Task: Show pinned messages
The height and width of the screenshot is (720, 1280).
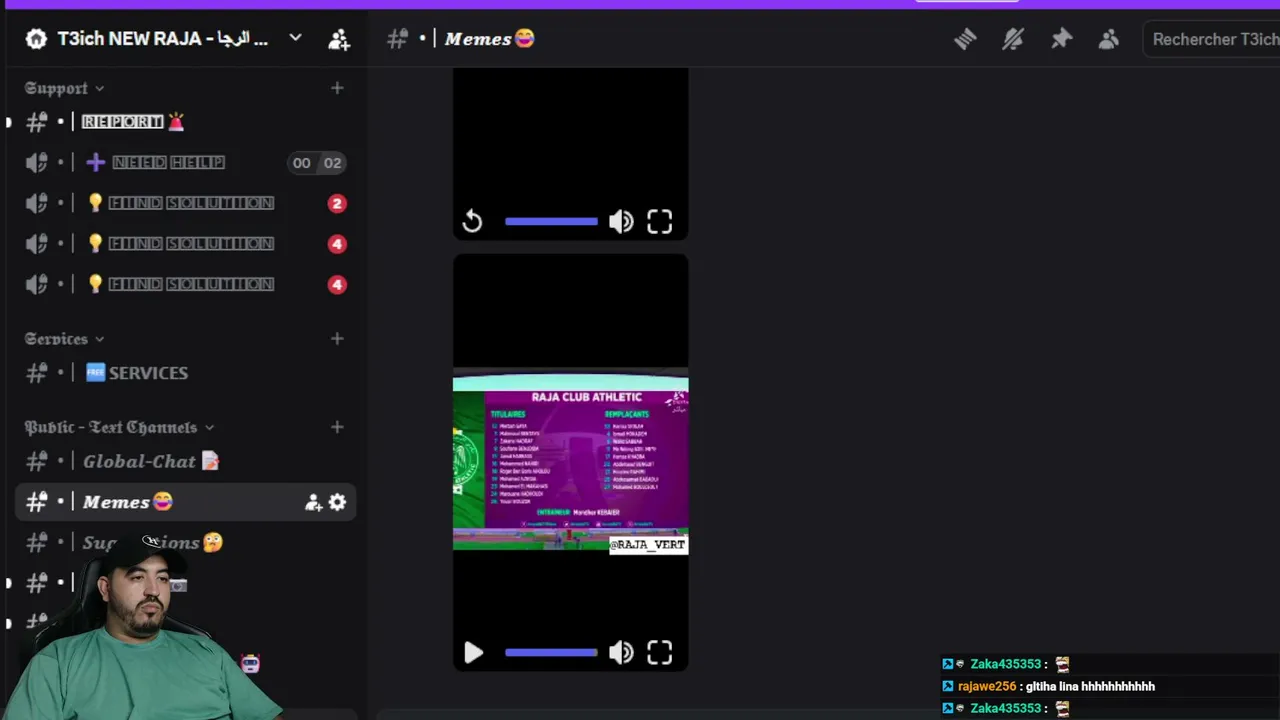Action: (x=1061, y=39)
